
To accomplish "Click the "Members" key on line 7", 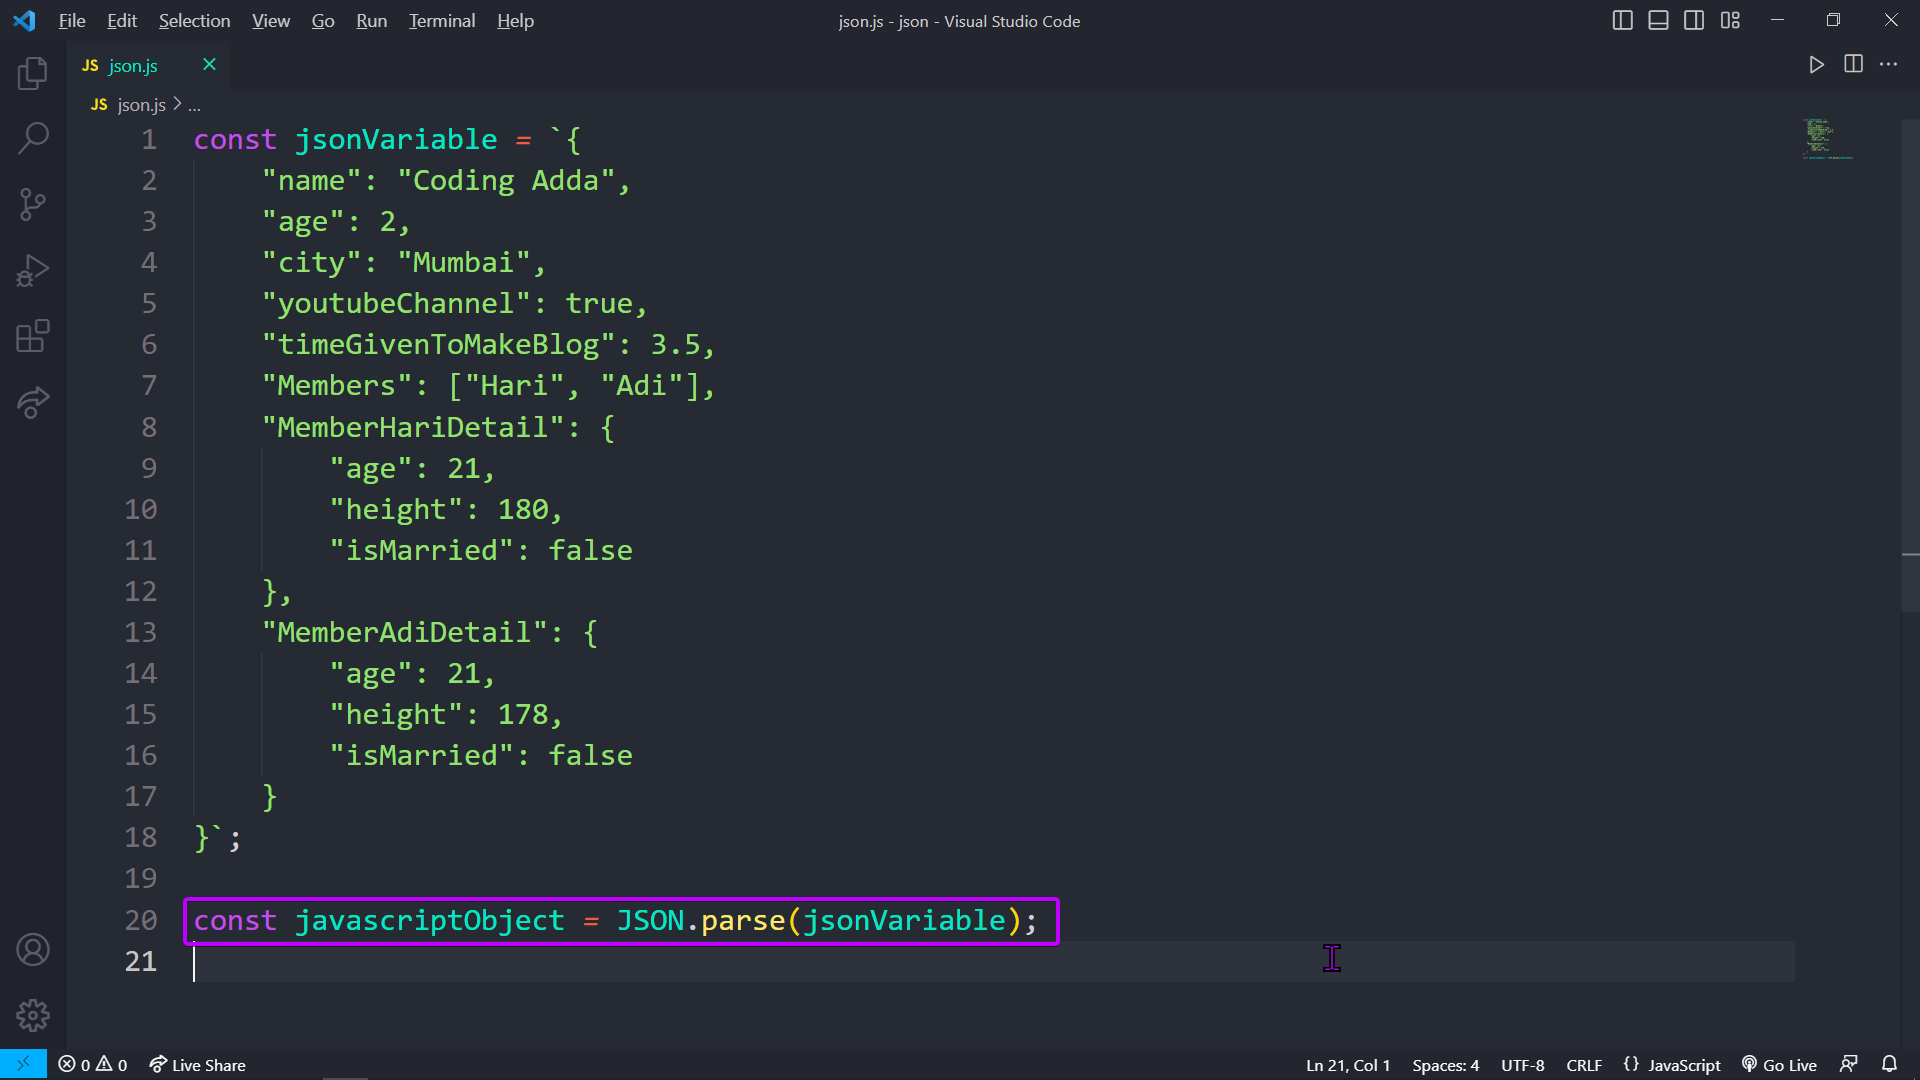I will pyautogui.click(x=336, y=385).
